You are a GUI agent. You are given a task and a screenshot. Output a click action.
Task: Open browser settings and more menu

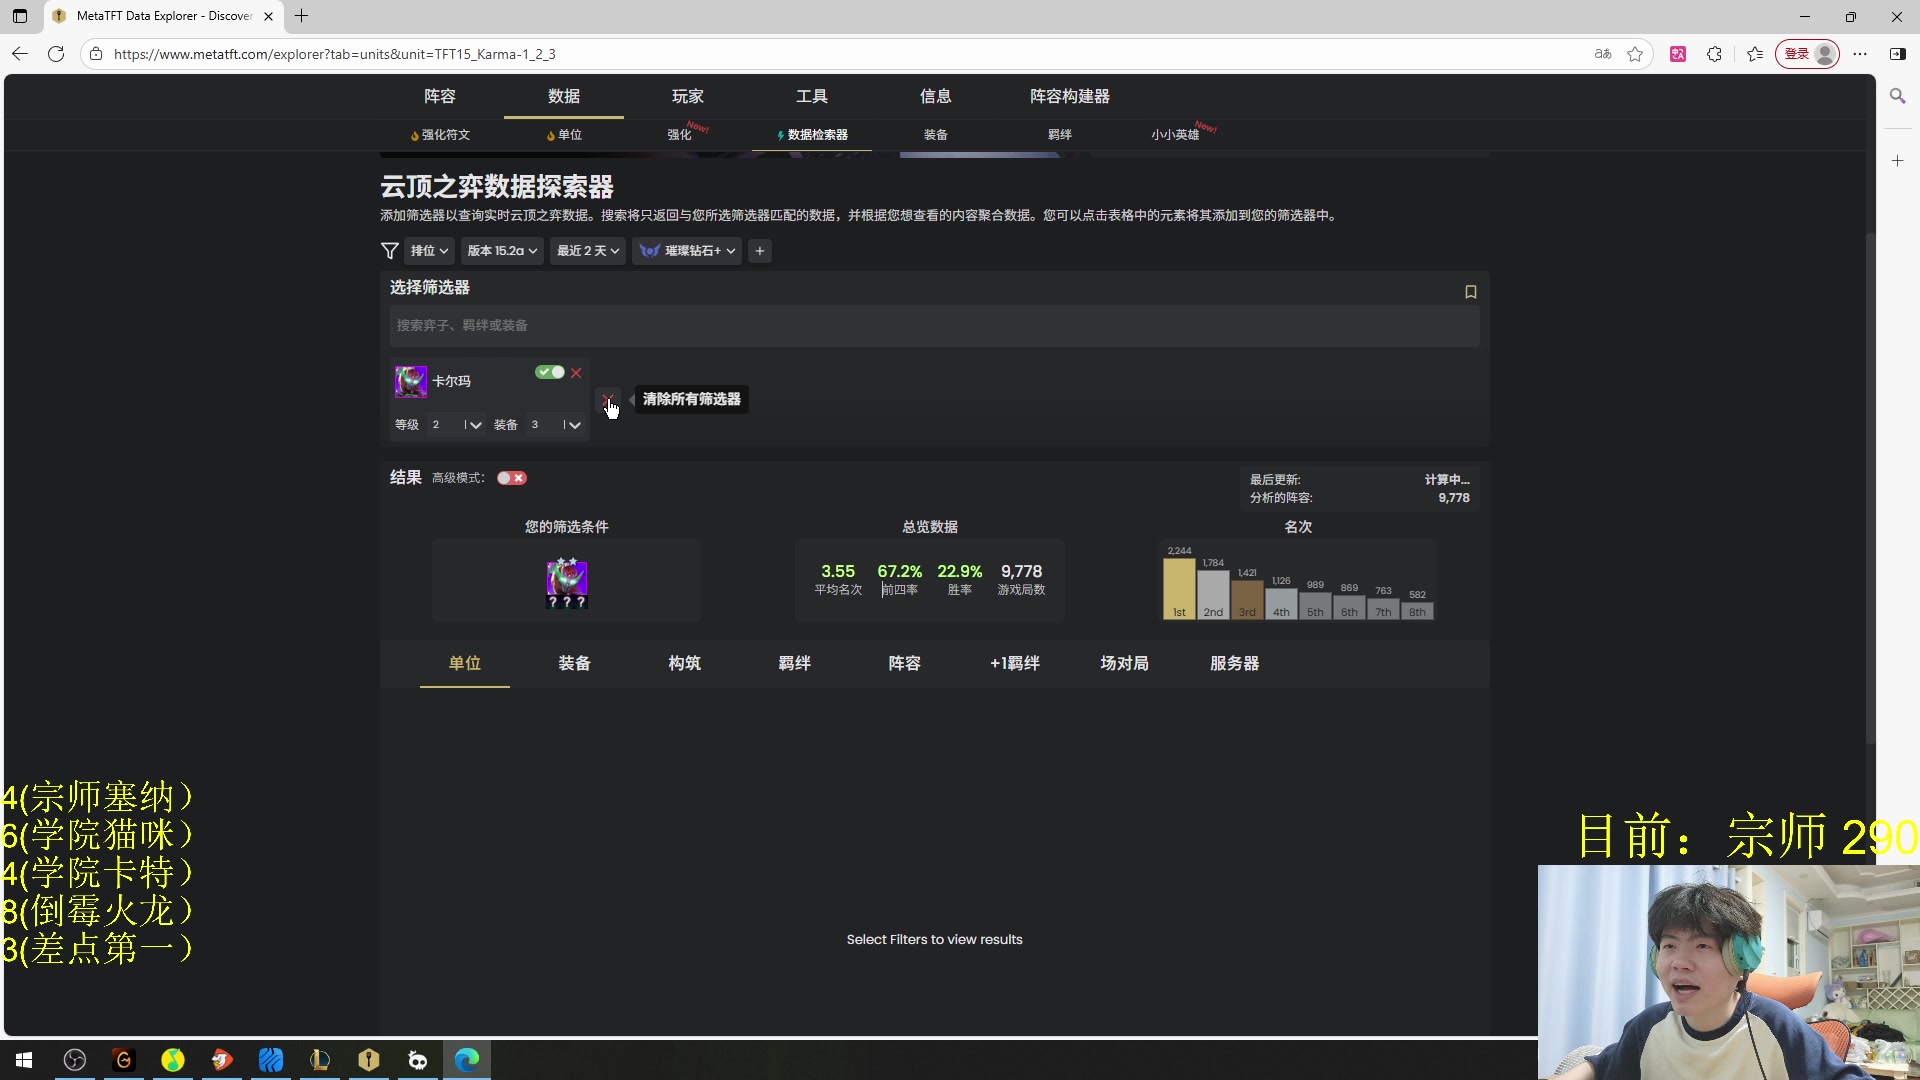(1860, 54)
